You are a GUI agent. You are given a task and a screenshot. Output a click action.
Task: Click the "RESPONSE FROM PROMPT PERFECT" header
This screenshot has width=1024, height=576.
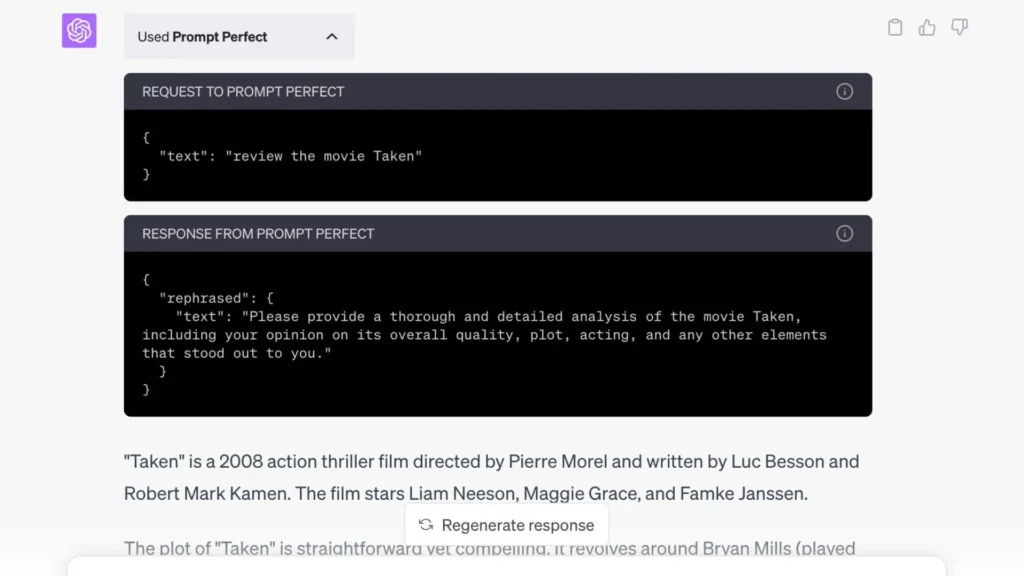click(258, 234)
